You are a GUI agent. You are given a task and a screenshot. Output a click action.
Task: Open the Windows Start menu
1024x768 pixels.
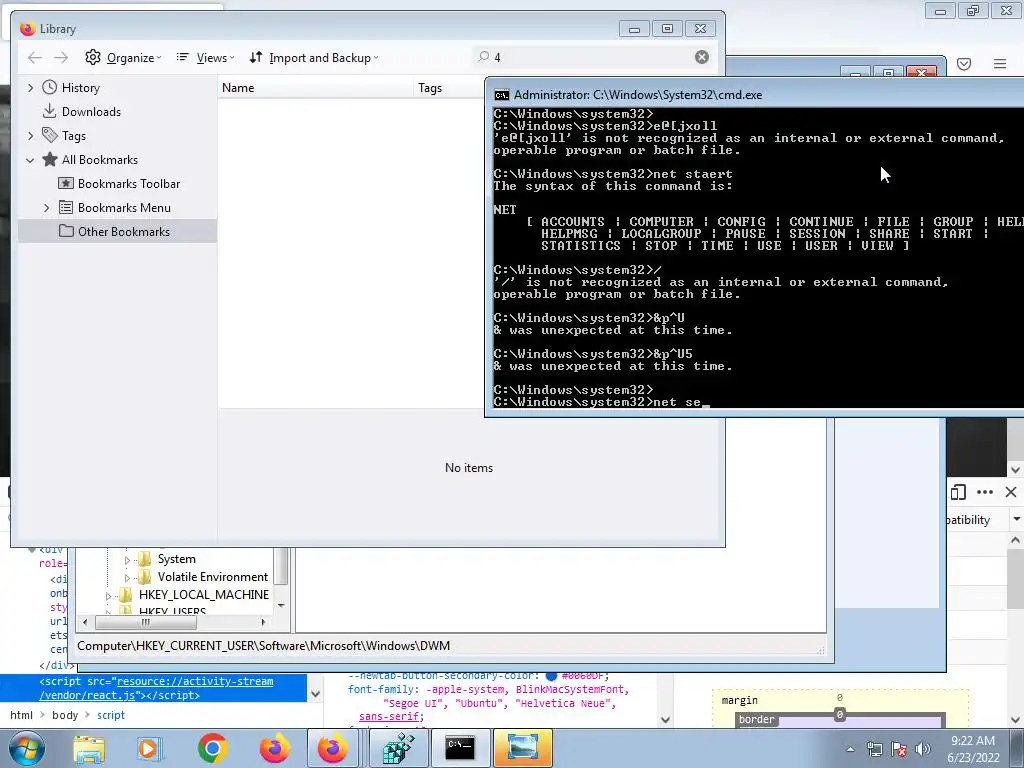26,748
